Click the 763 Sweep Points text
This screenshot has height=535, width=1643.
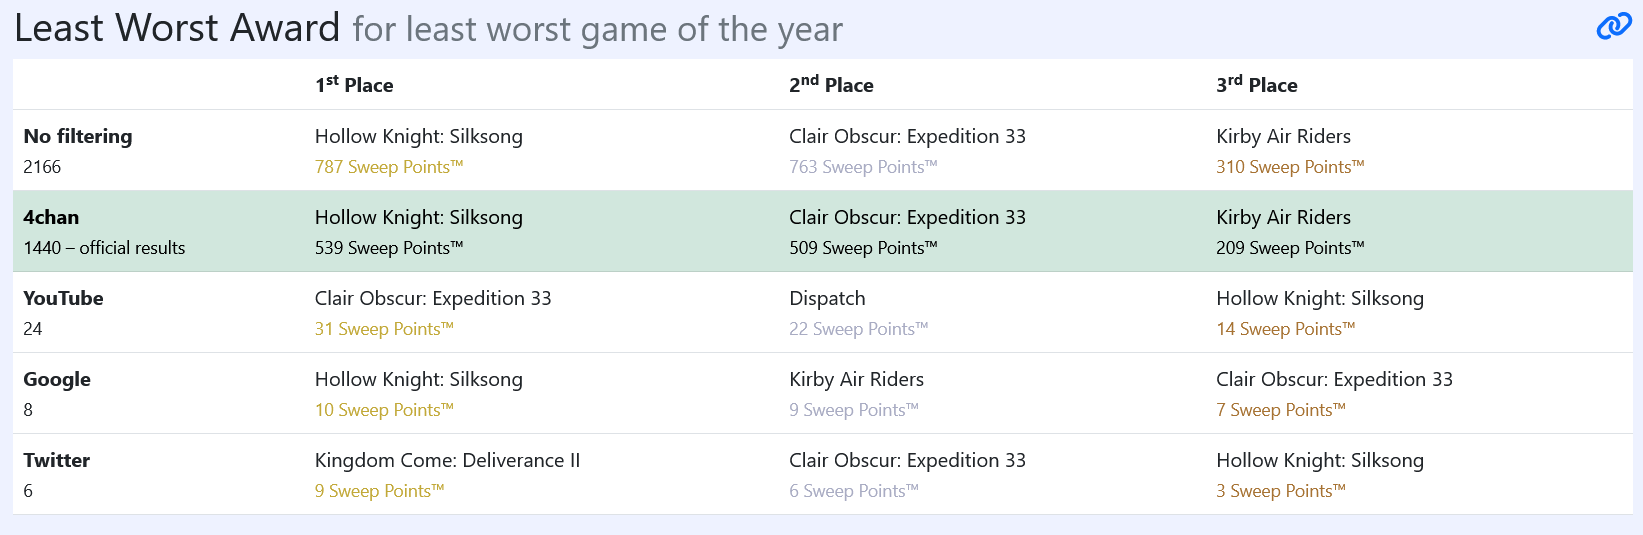click(x=863, y=167)
